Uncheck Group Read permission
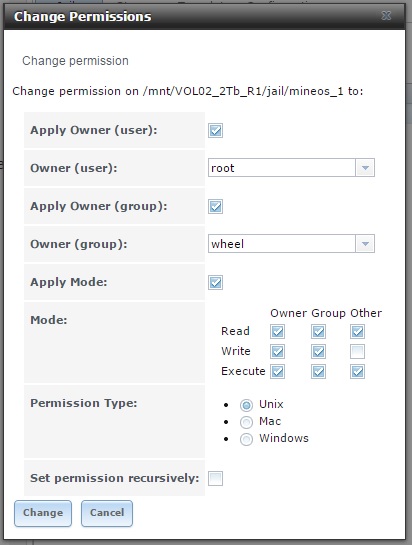This screenshot has height=545, width=412. click(318, 332)
